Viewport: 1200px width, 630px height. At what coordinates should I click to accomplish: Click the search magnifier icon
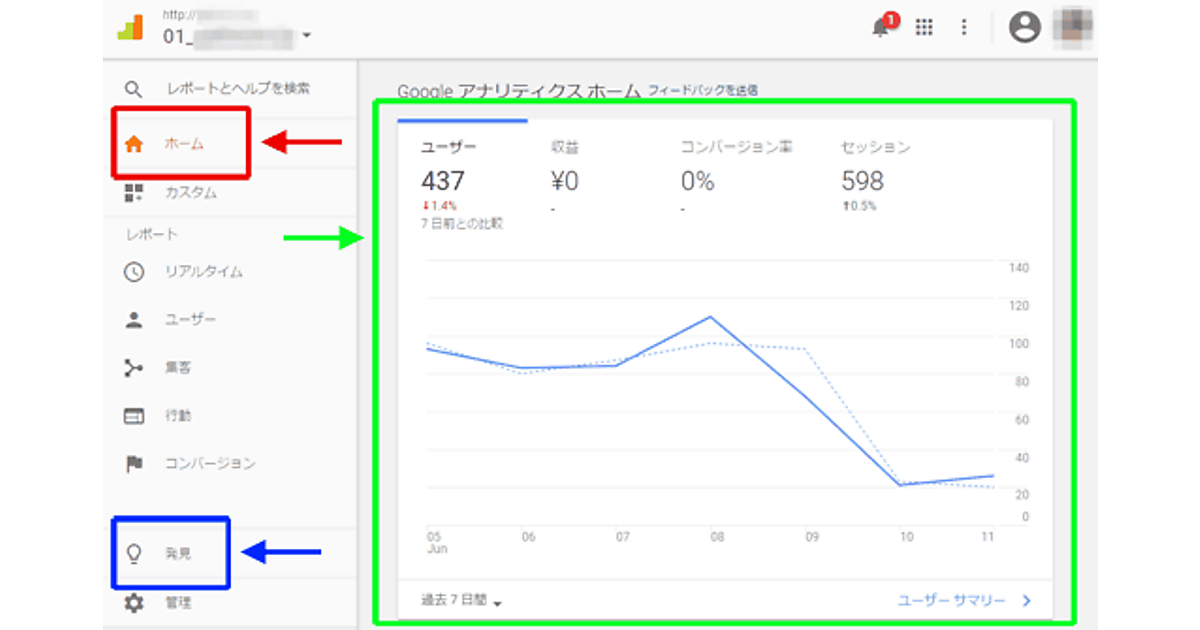coord(133,89)
